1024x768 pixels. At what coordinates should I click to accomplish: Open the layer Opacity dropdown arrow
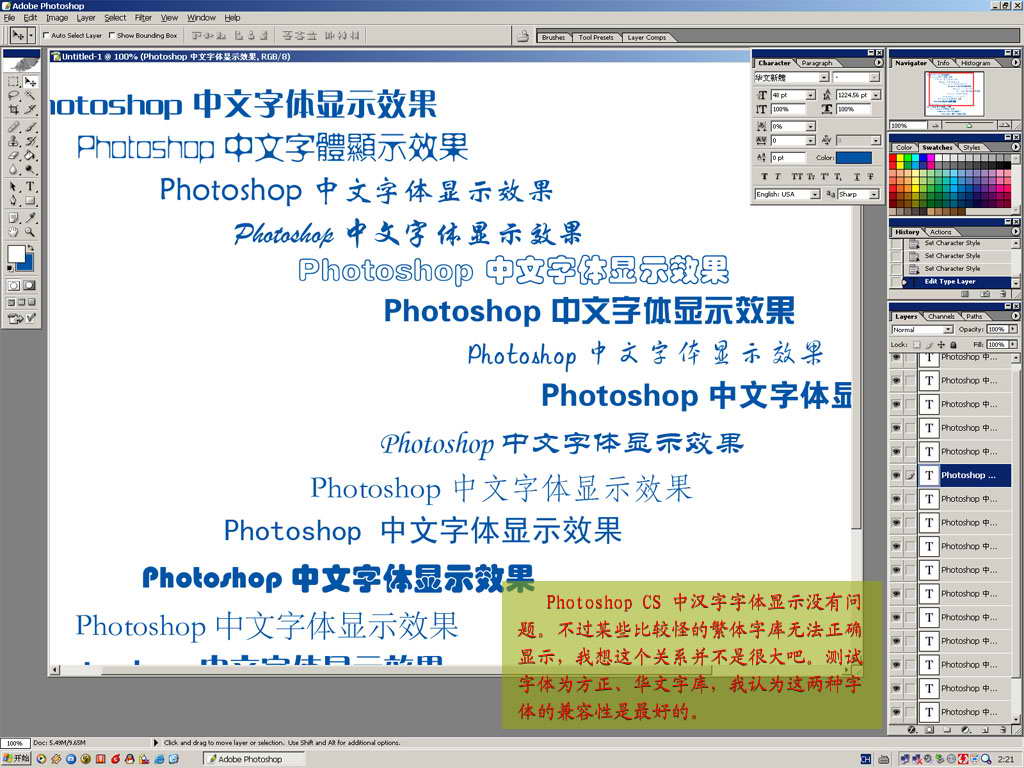(x=1012, y=330)
